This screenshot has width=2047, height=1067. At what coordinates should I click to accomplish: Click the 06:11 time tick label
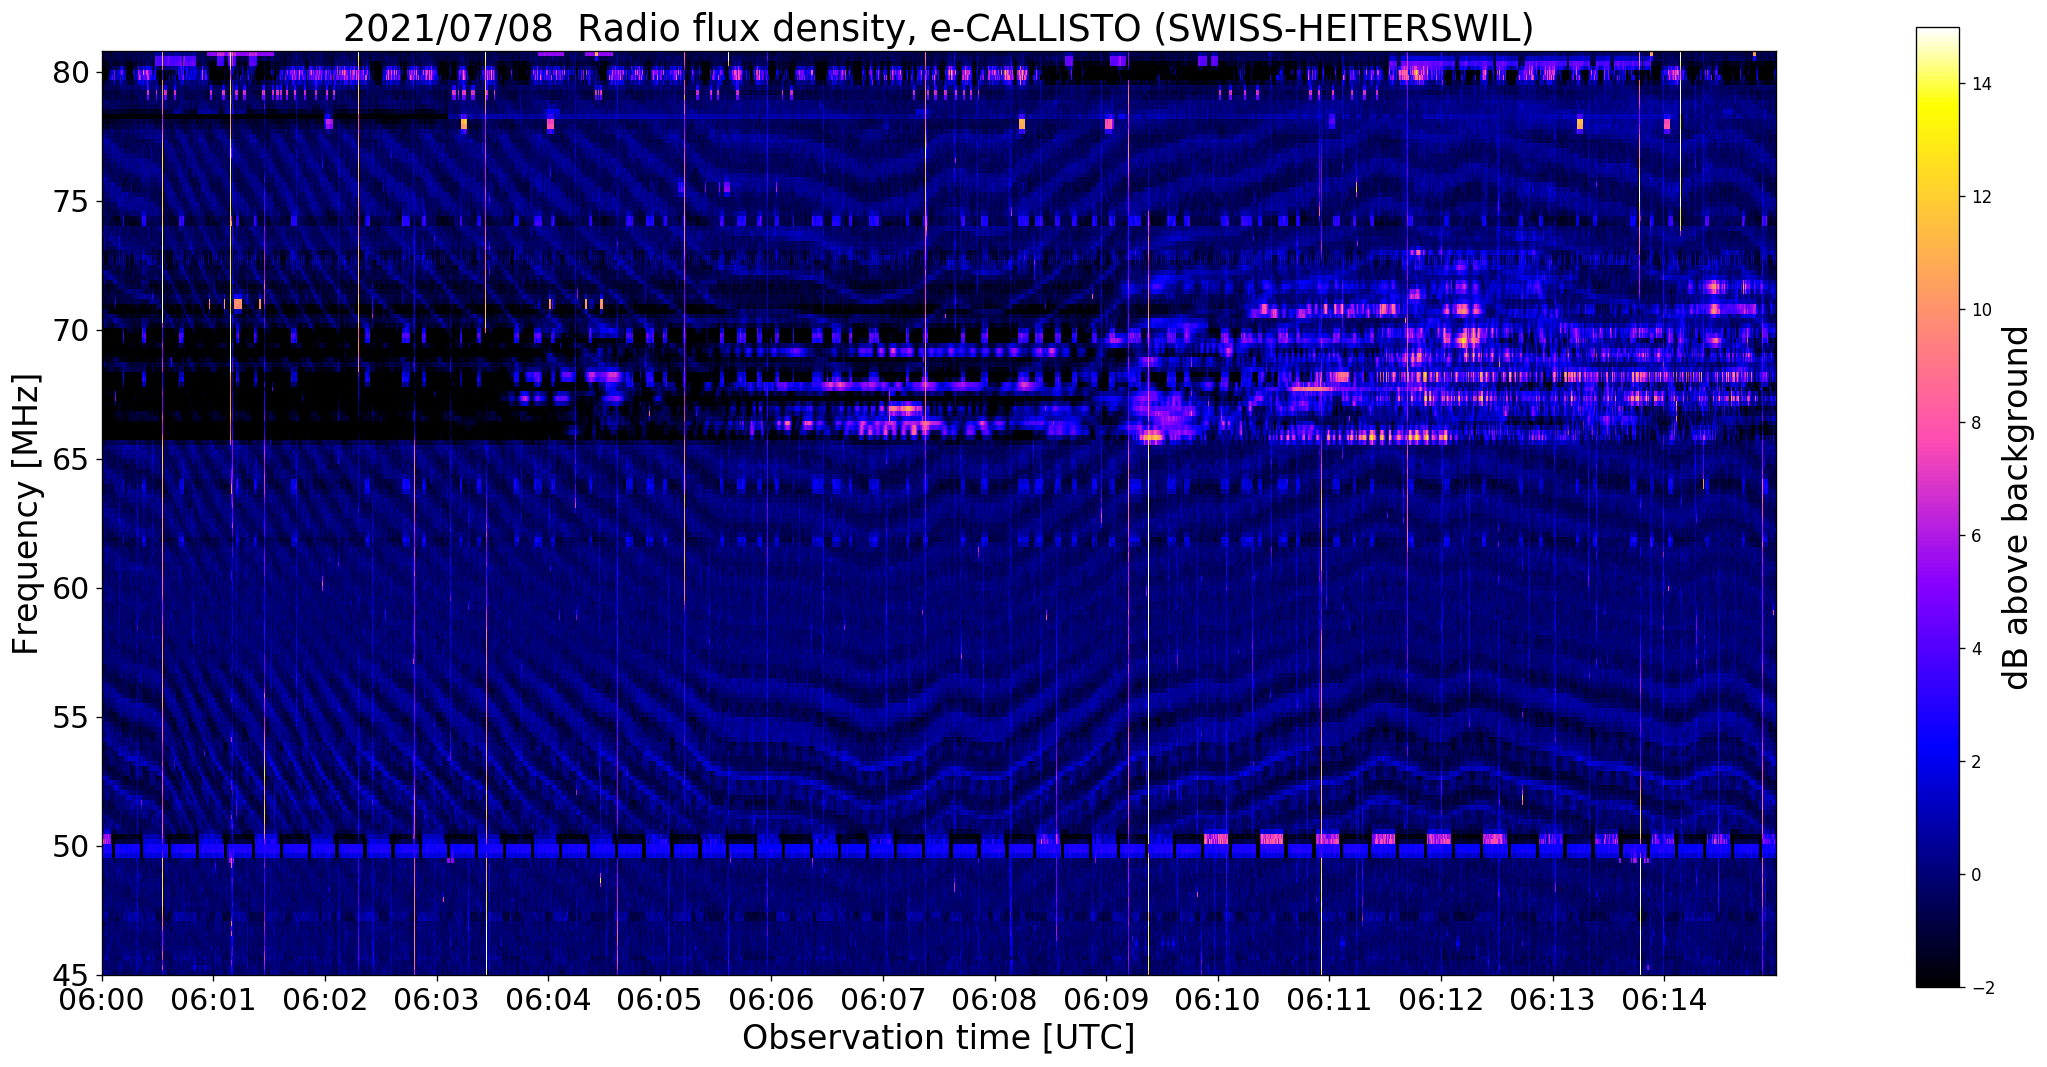pos(1329,999)
